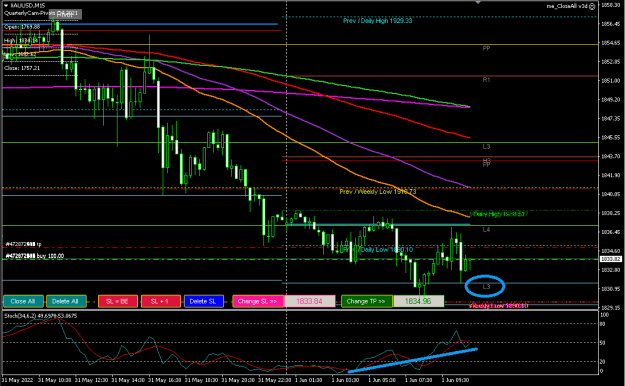625x386 pixels.
Task: Select the Prev / Weekly Low label
Action: coord(377,192)
